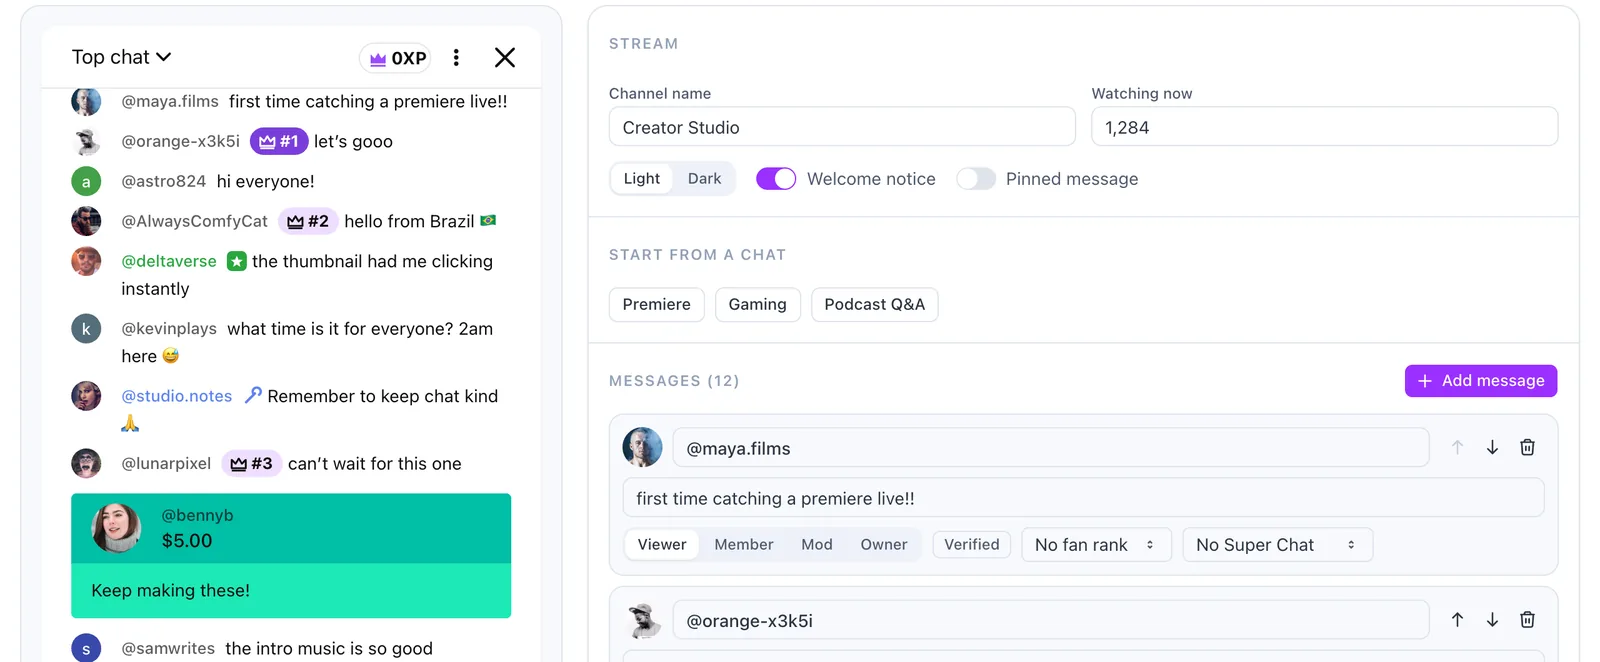Select the Owner role
This screenshot has height=662, width=1600.
coord(884,544)
